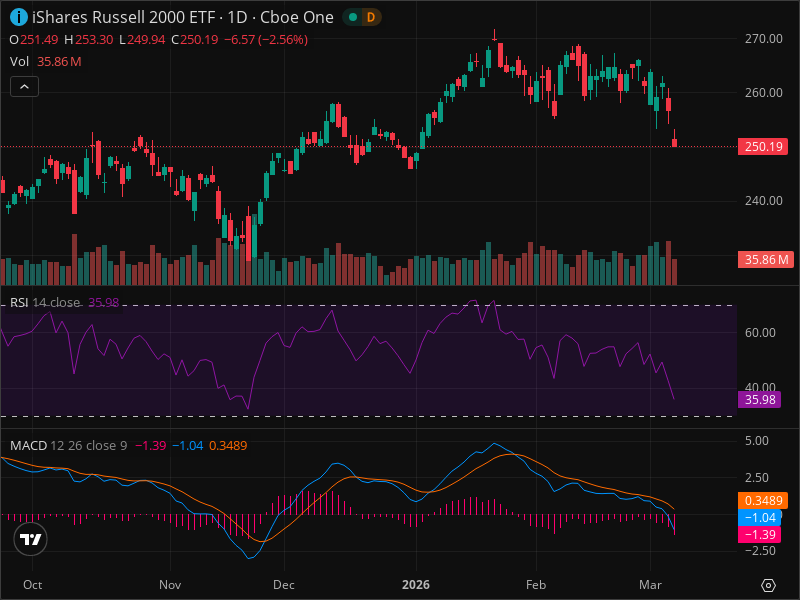This screenshot has height=600, width=800.
Task: Click the Nov date on time axis
Action: tap(170, 585)
